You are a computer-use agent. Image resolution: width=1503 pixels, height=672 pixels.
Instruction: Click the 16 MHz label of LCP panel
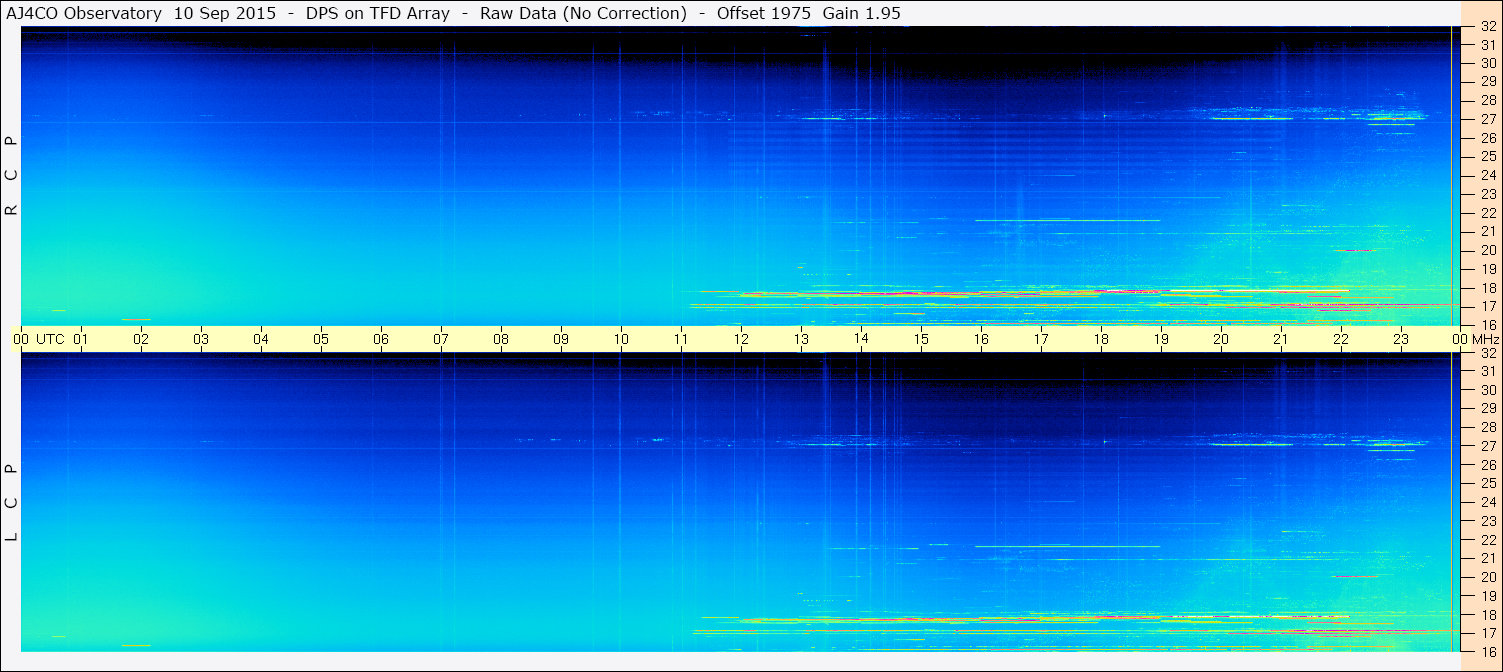1487,652
